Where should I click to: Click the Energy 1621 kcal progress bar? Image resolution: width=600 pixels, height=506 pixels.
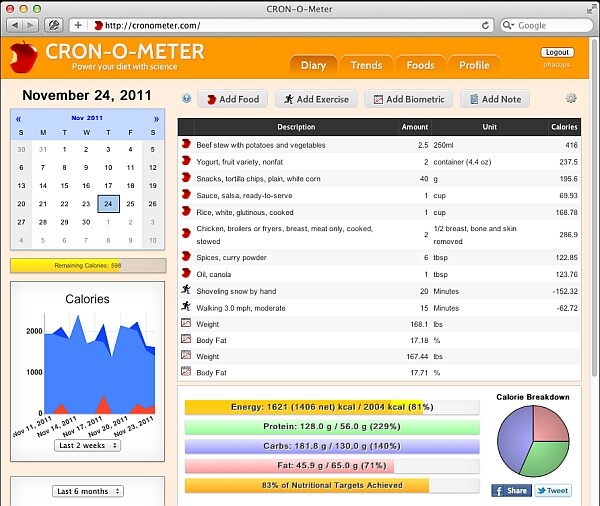coord(332,407)
